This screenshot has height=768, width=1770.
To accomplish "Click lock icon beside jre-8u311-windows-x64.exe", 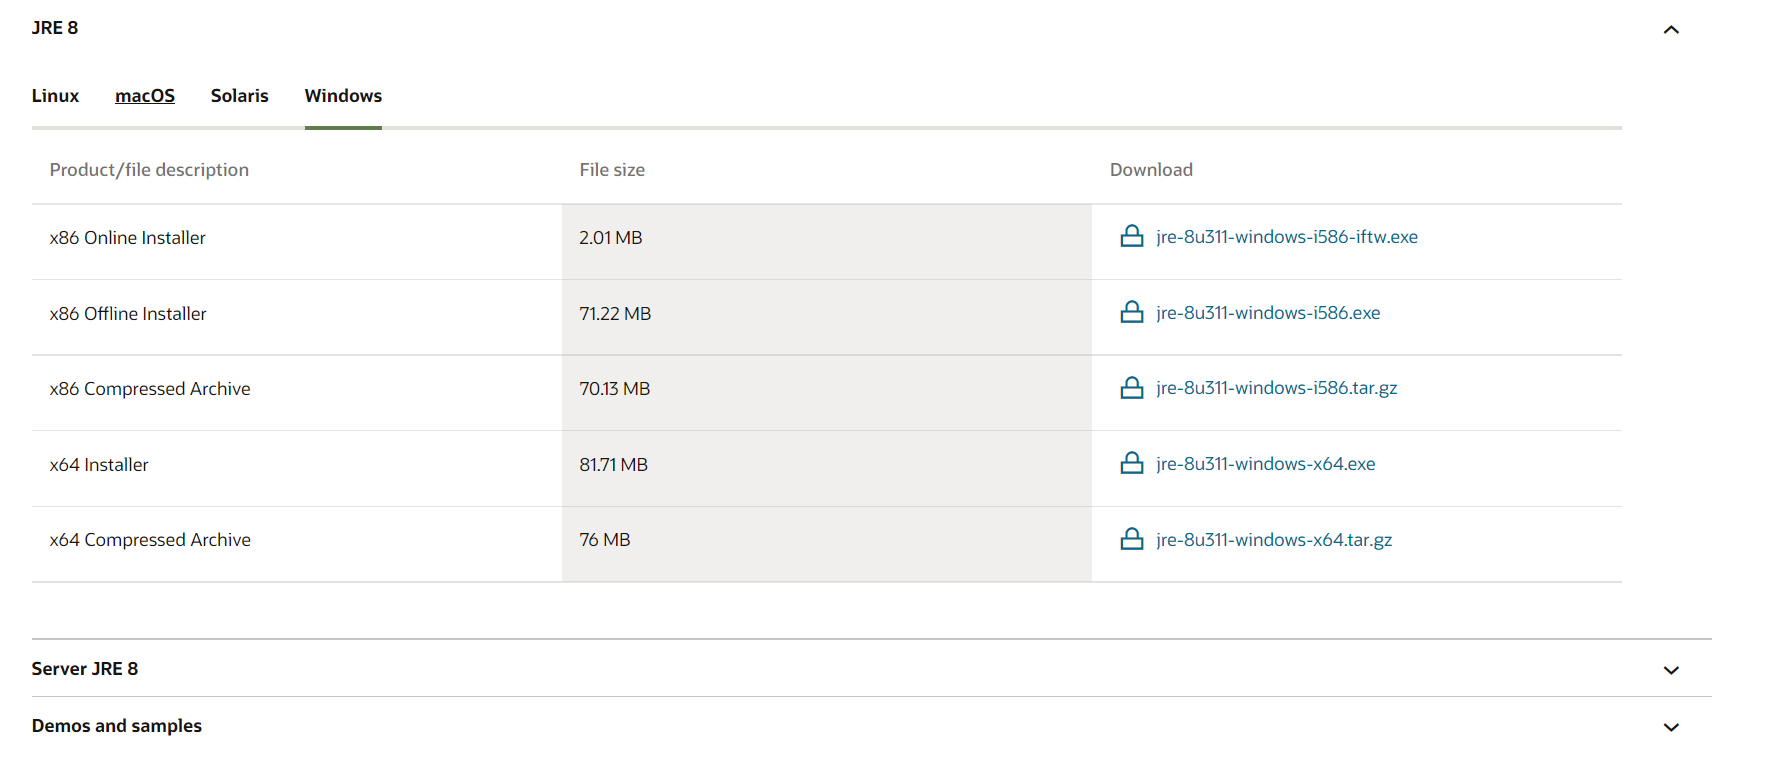I will [x=1131, y=464].
